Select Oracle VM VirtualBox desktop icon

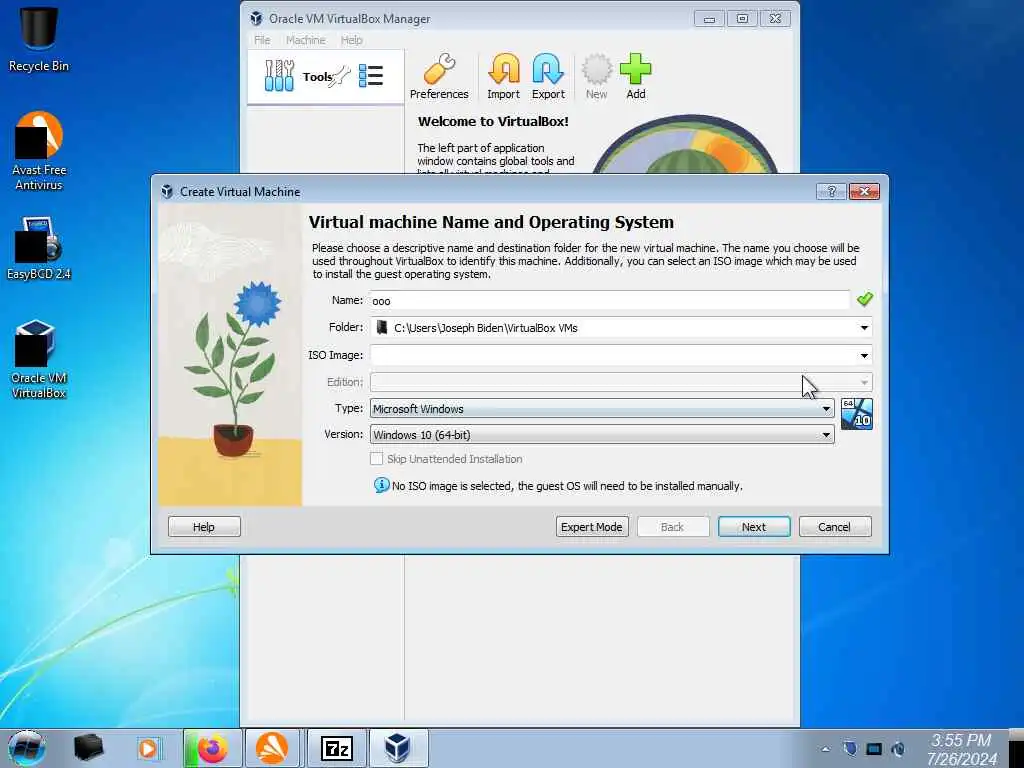coord(39,359)
